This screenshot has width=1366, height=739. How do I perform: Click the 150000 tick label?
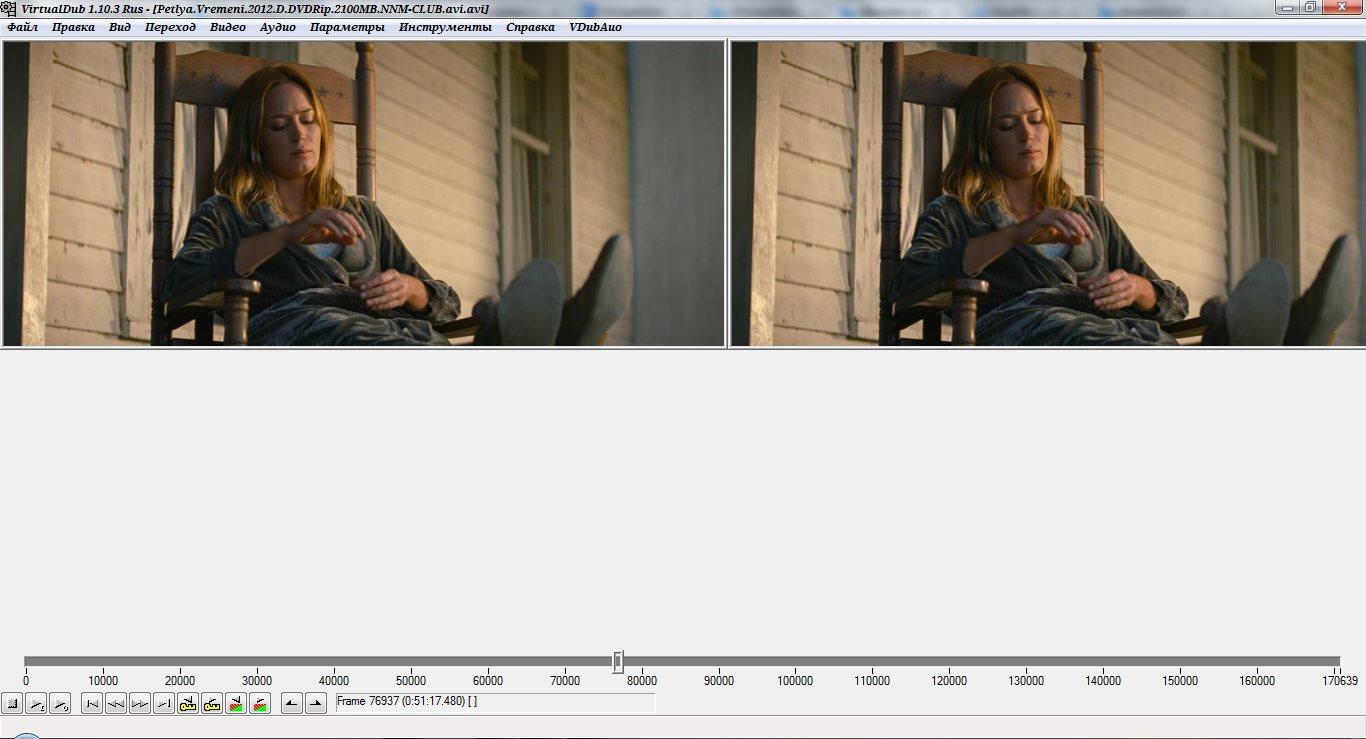1181,681
